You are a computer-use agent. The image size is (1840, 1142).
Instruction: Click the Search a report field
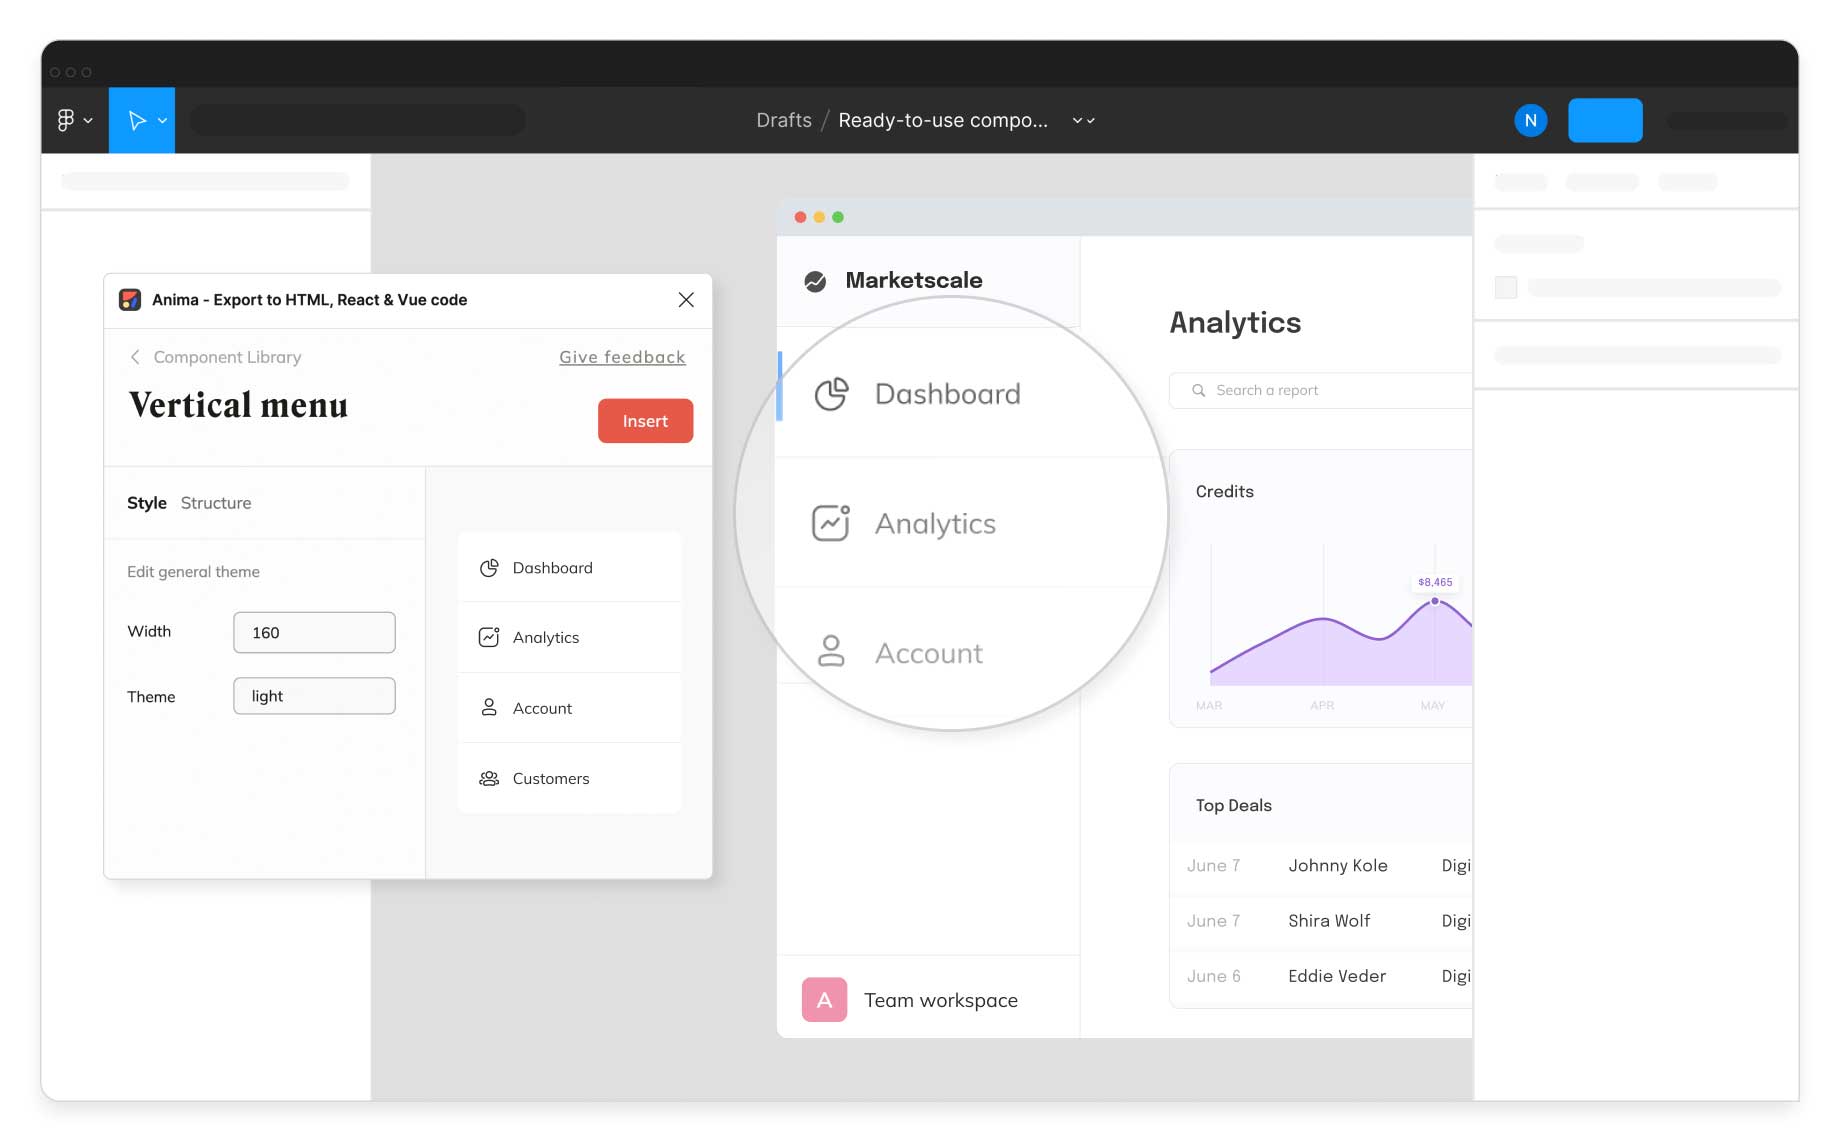(x=1320, y=390)
